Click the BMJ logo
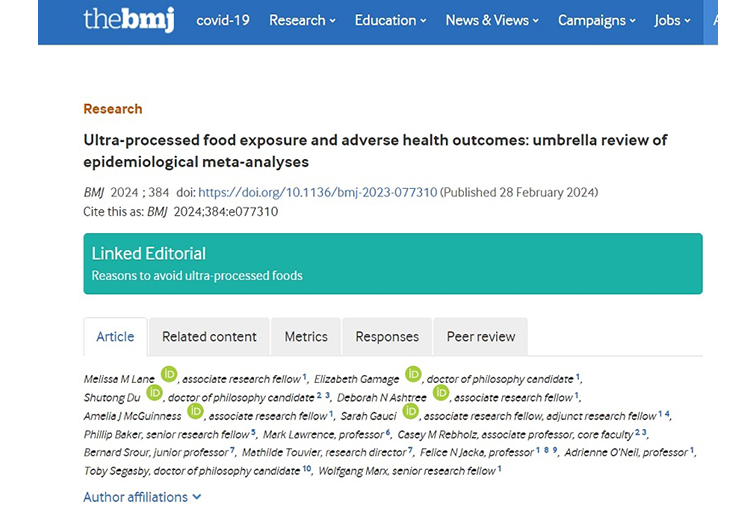The width and height of the screenshot is (756, 513). coord(130,20)
